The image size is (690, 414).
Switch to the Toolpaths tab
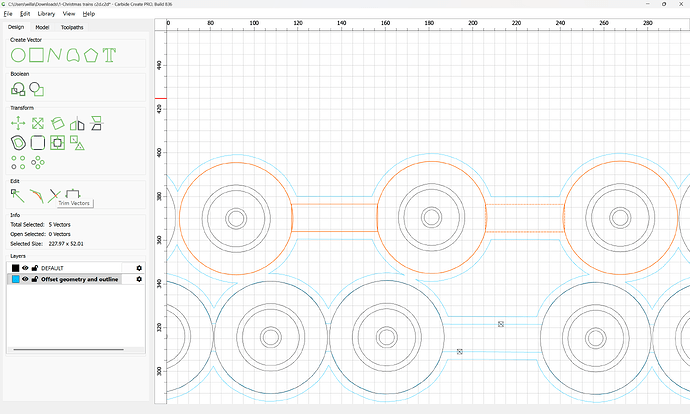point(72,27)
